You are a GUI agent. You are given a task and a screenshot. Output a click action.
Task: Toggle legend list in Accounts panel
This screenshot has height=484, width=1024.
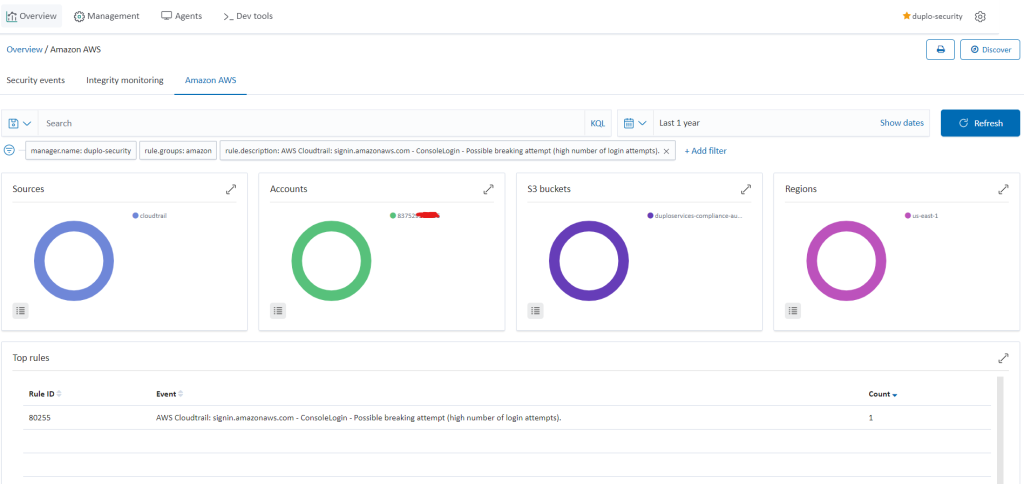click(x=278, y=311)
